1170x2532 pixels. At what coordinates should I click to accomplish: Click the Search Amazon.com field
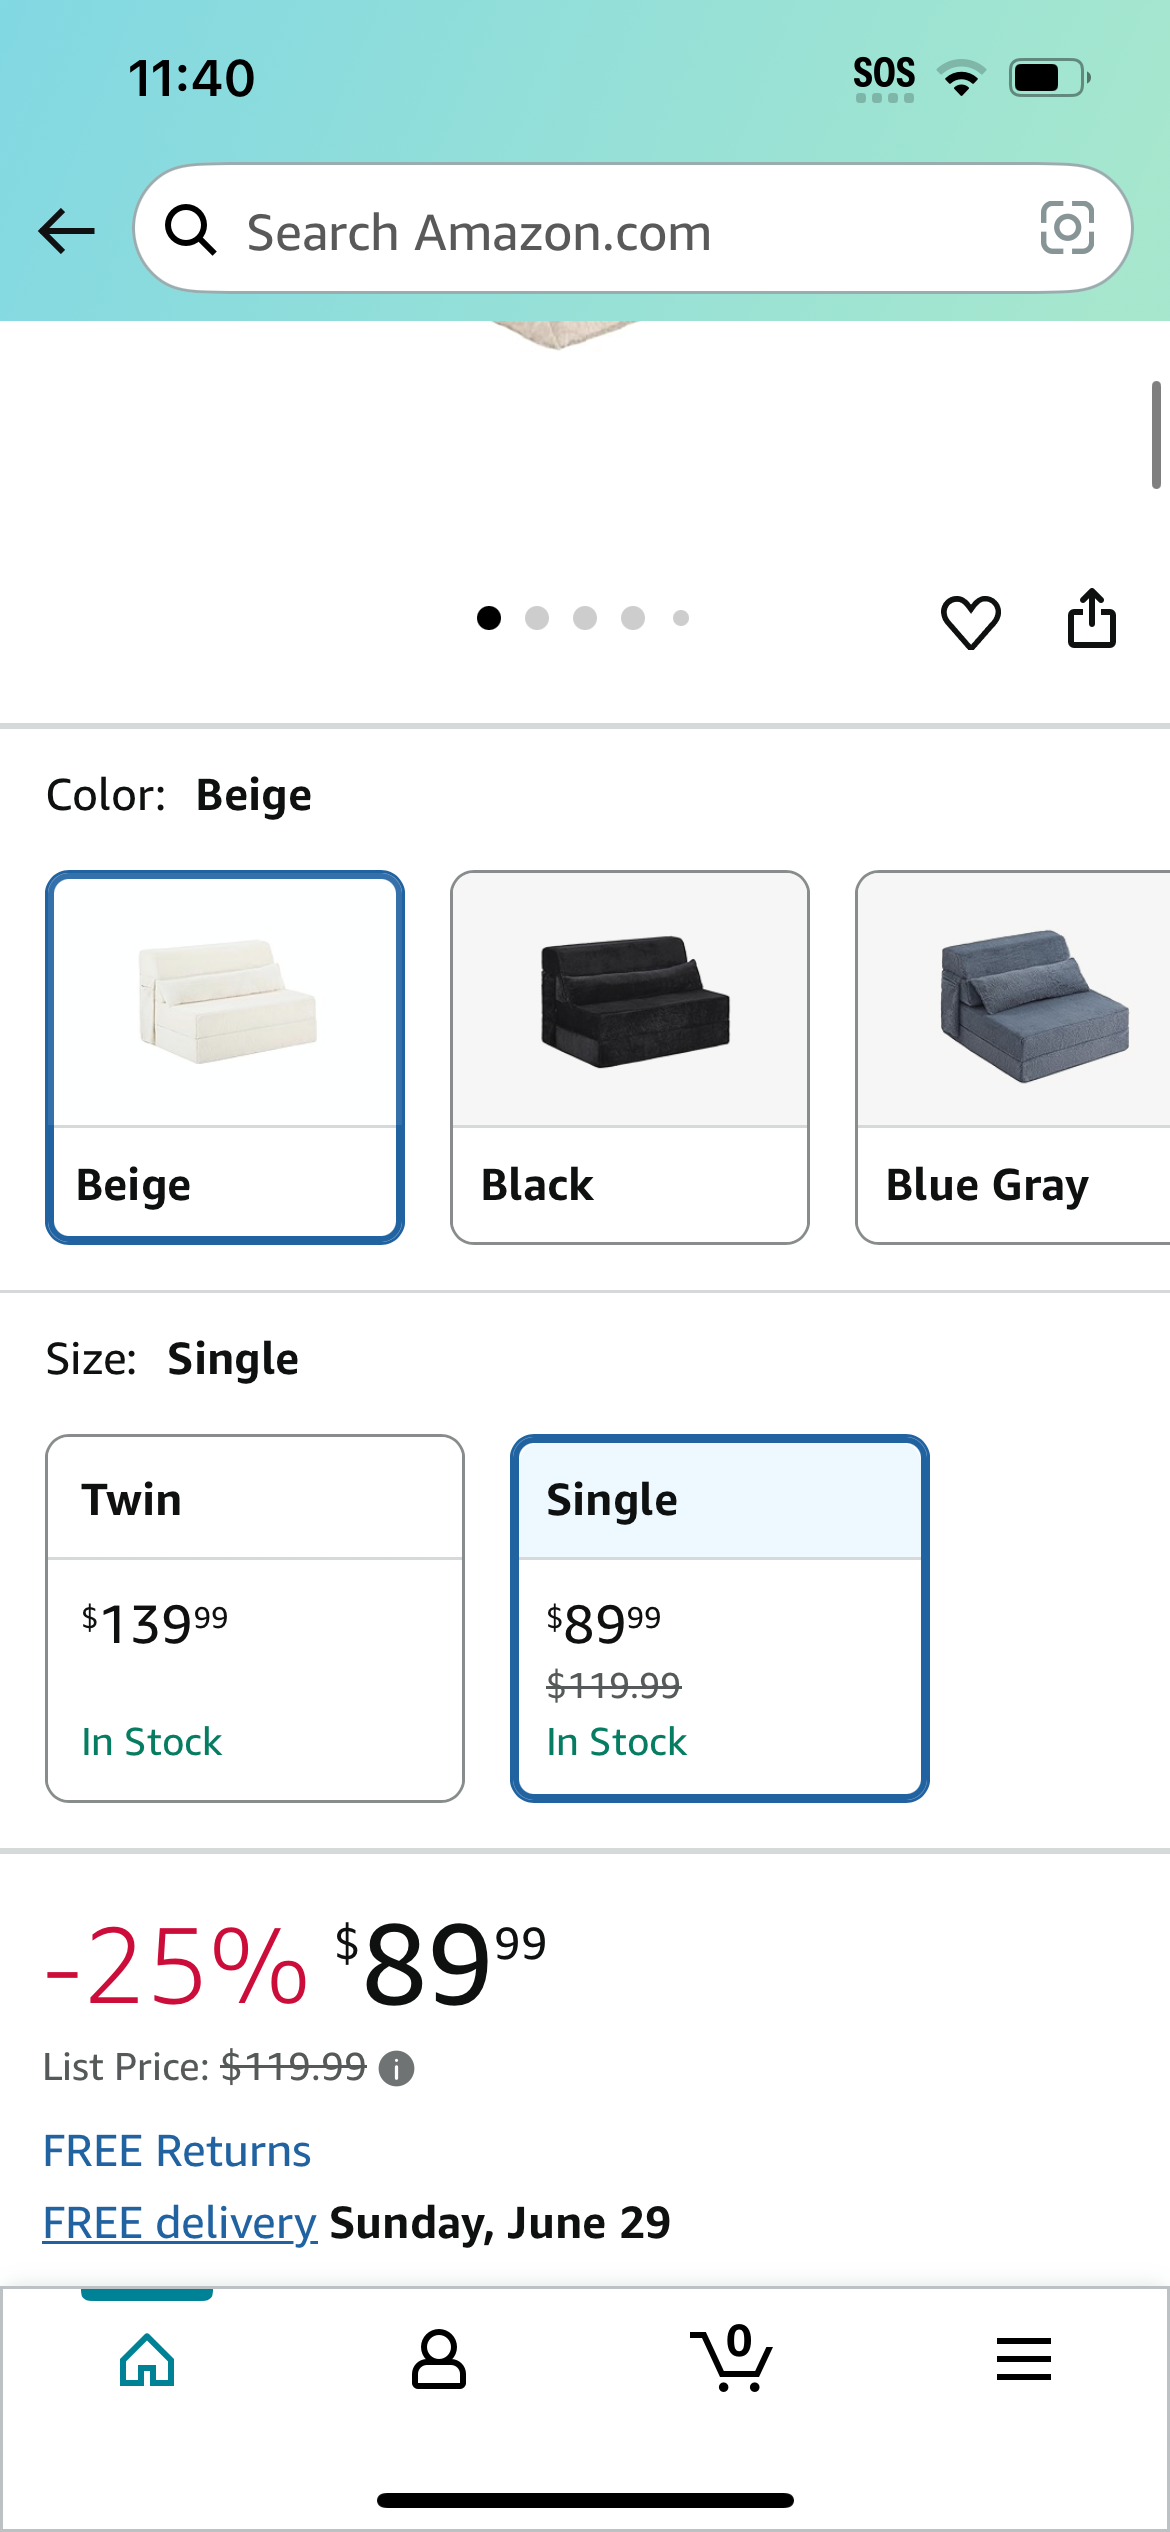click(633, 229)
